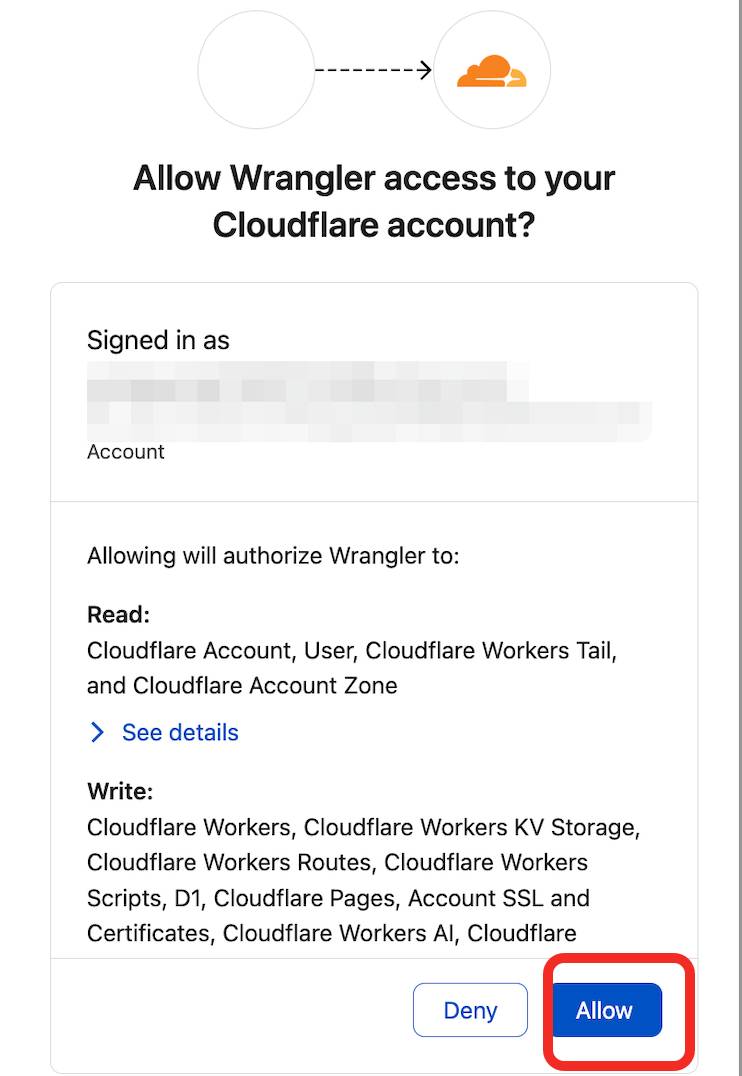Viewport: 742px width, 1076px height.
Task: Click the Allow Wrangler access heading
Action: [x=373, y=201]
